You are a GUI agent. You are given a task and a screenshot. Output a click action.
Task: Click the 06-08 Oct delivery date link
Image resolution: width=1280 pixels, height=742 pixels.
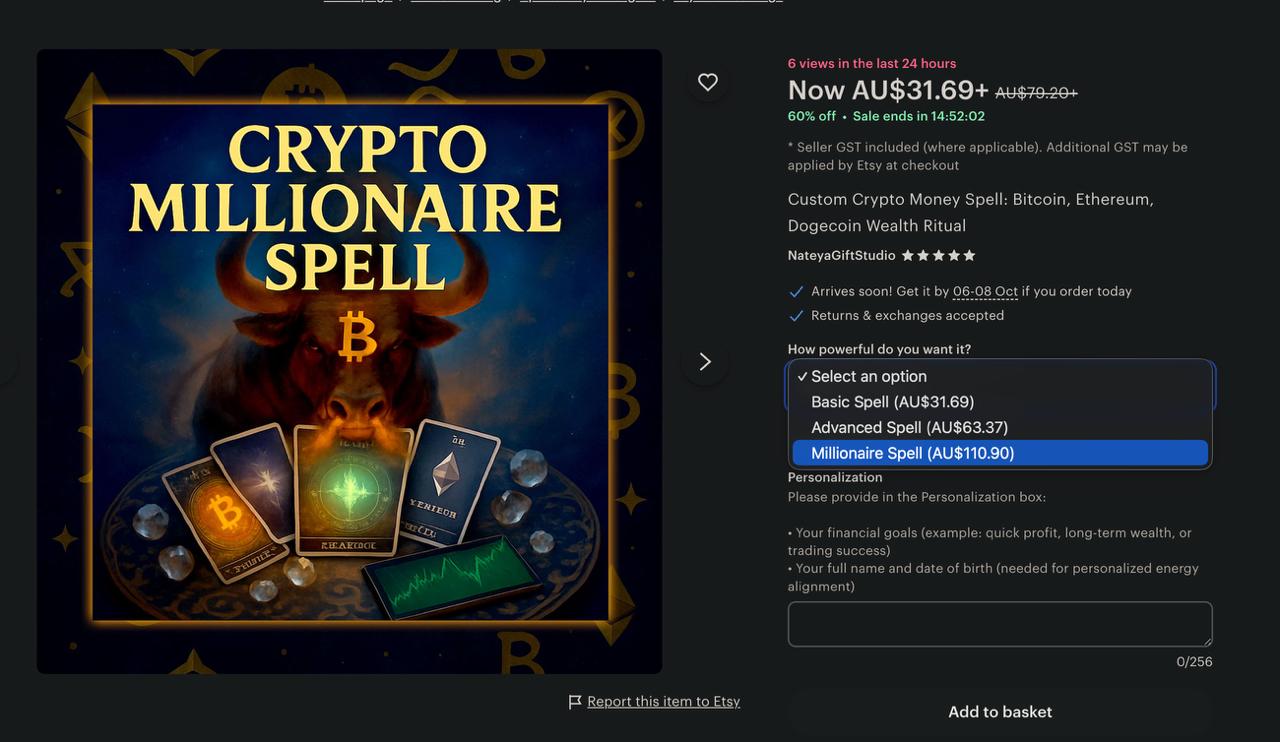[985, 291]
